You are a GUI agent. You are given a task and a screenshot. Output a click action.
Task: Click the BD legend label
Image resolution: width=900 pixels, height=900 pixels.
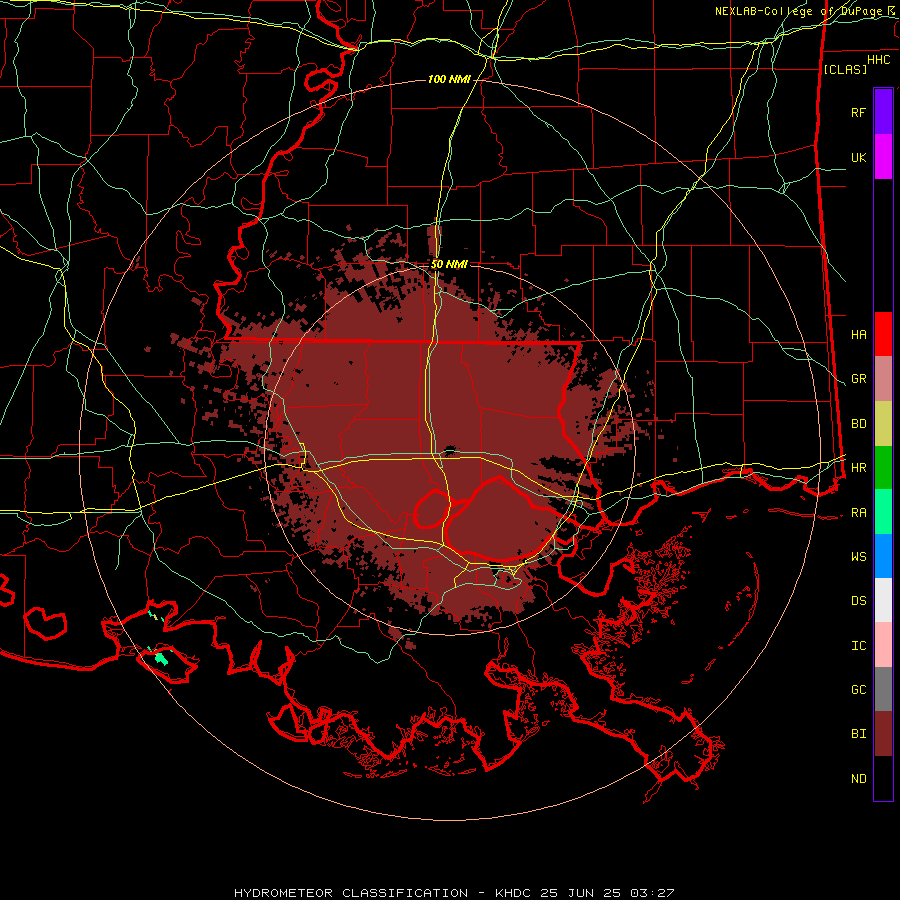tap(858, 424)
